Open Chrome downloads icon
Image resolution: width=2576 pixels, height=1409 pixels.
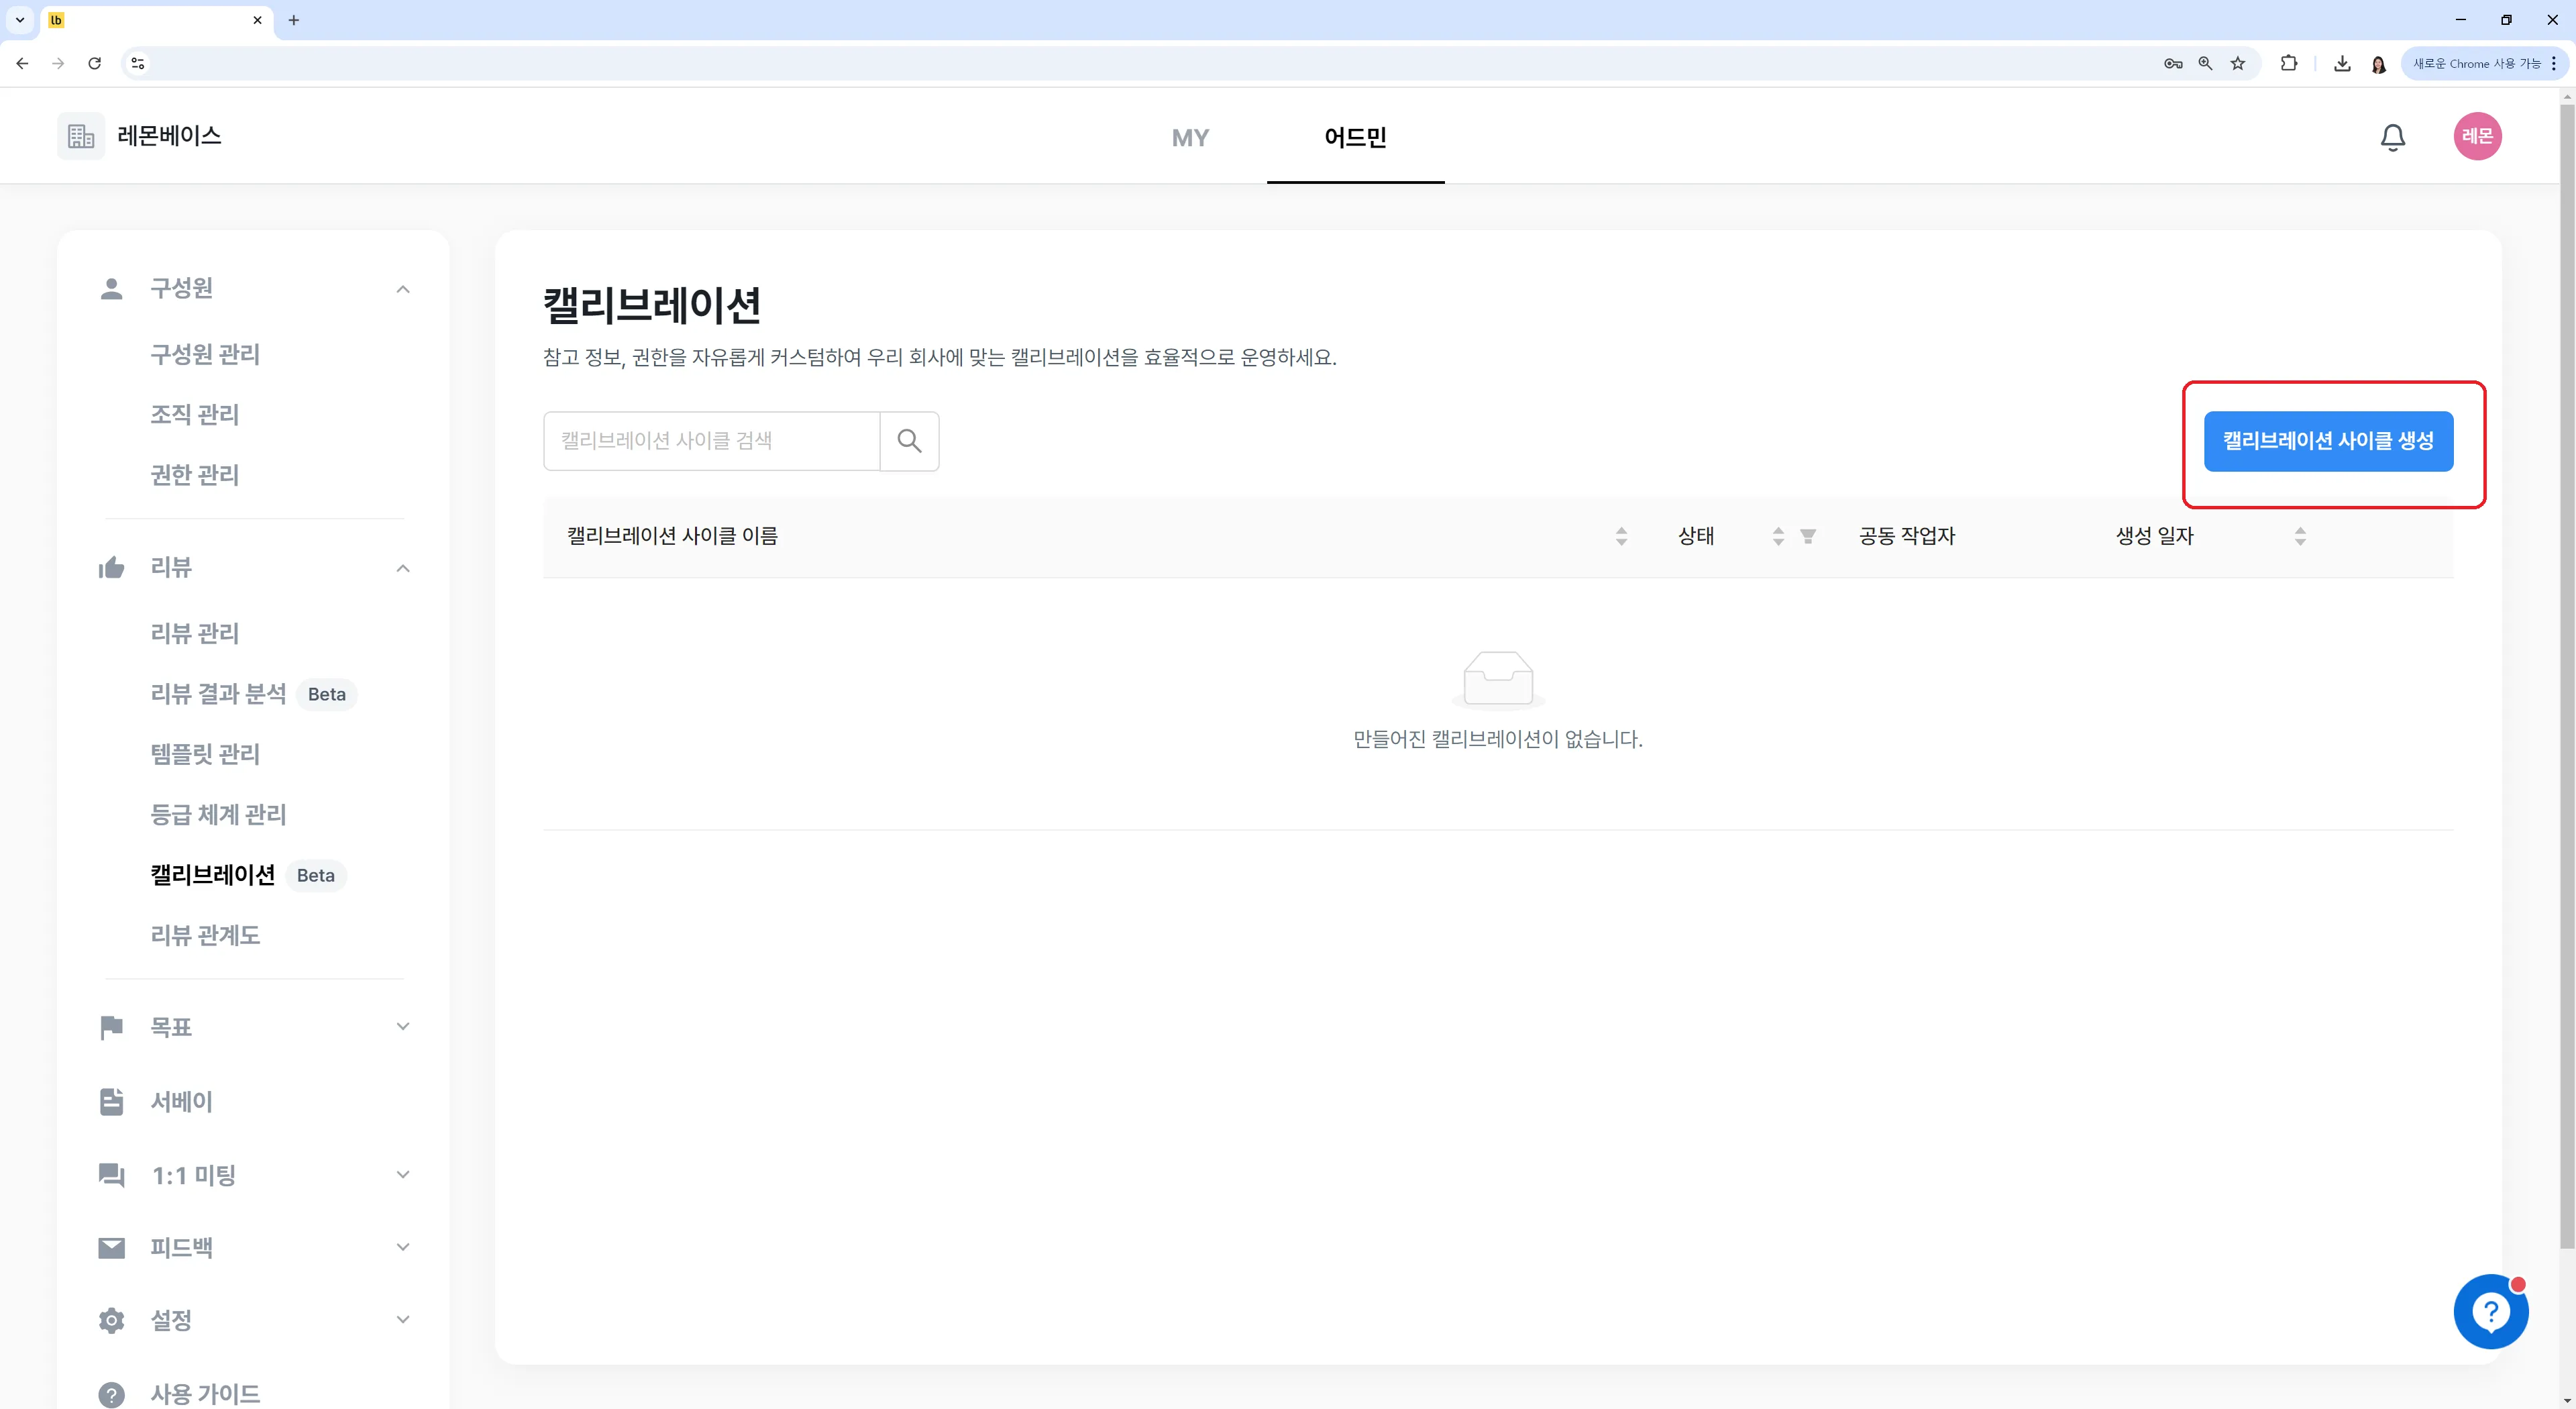point(2342,63)
